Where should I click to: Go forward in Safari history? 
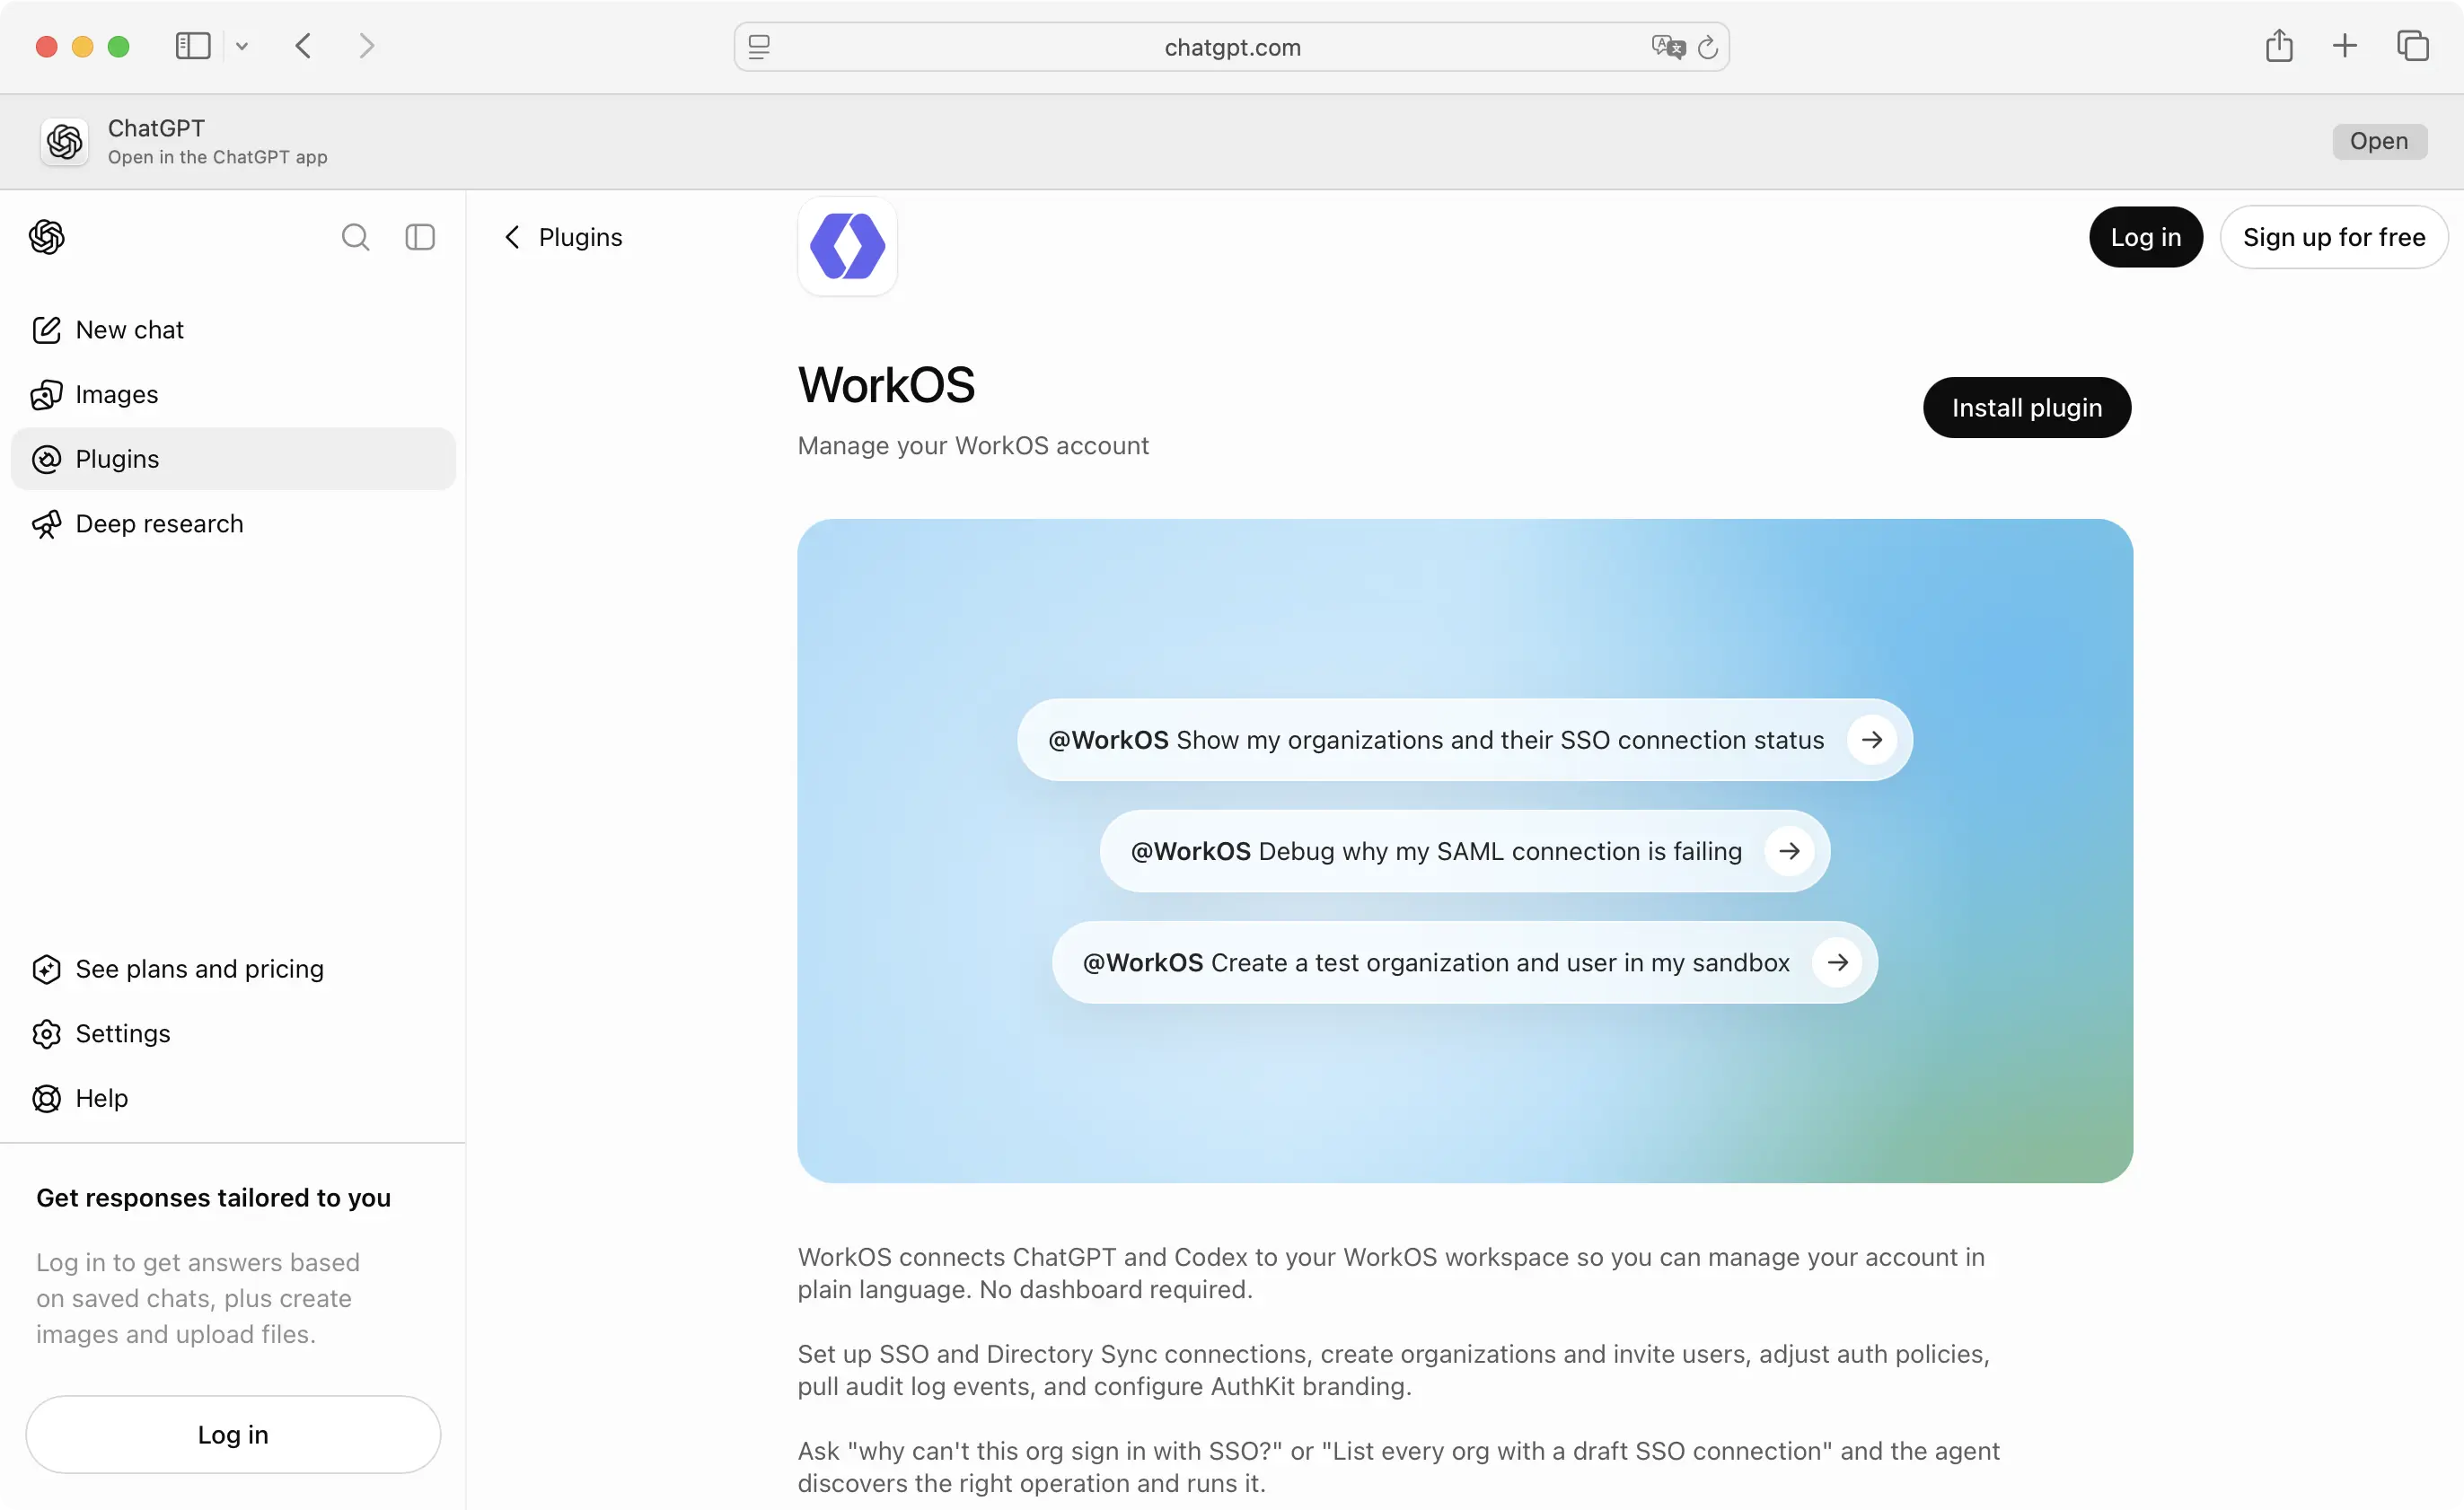367,46
